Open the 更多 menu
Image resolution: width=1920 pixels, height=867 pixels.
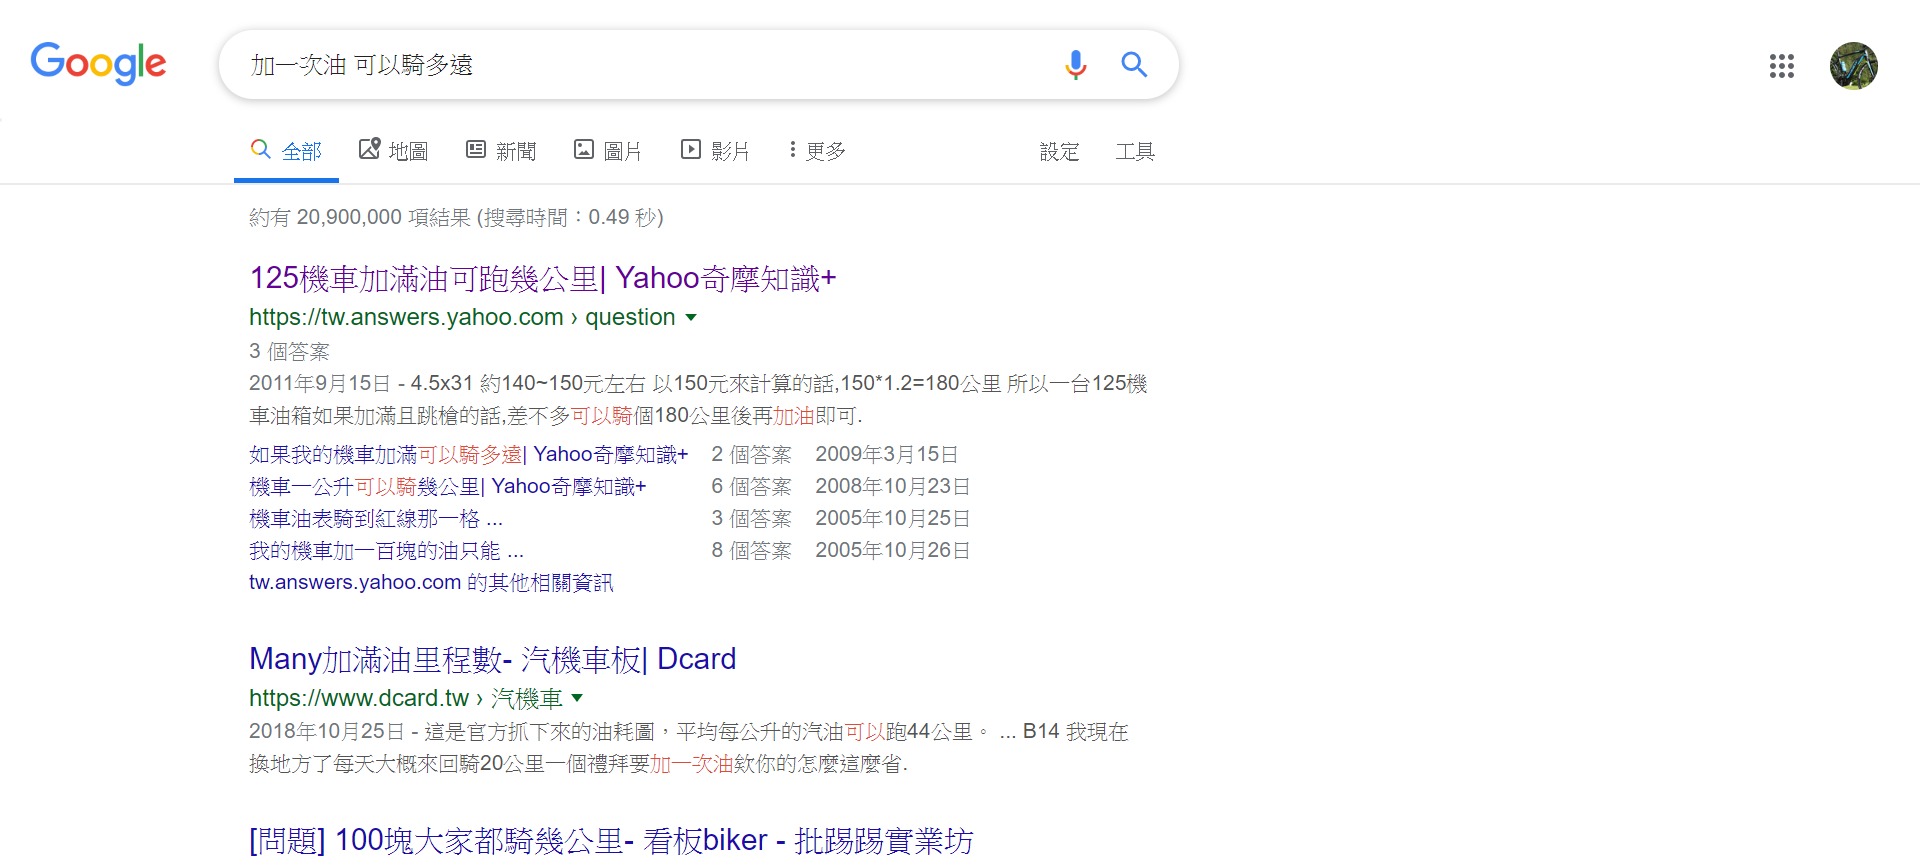(817, 151)
